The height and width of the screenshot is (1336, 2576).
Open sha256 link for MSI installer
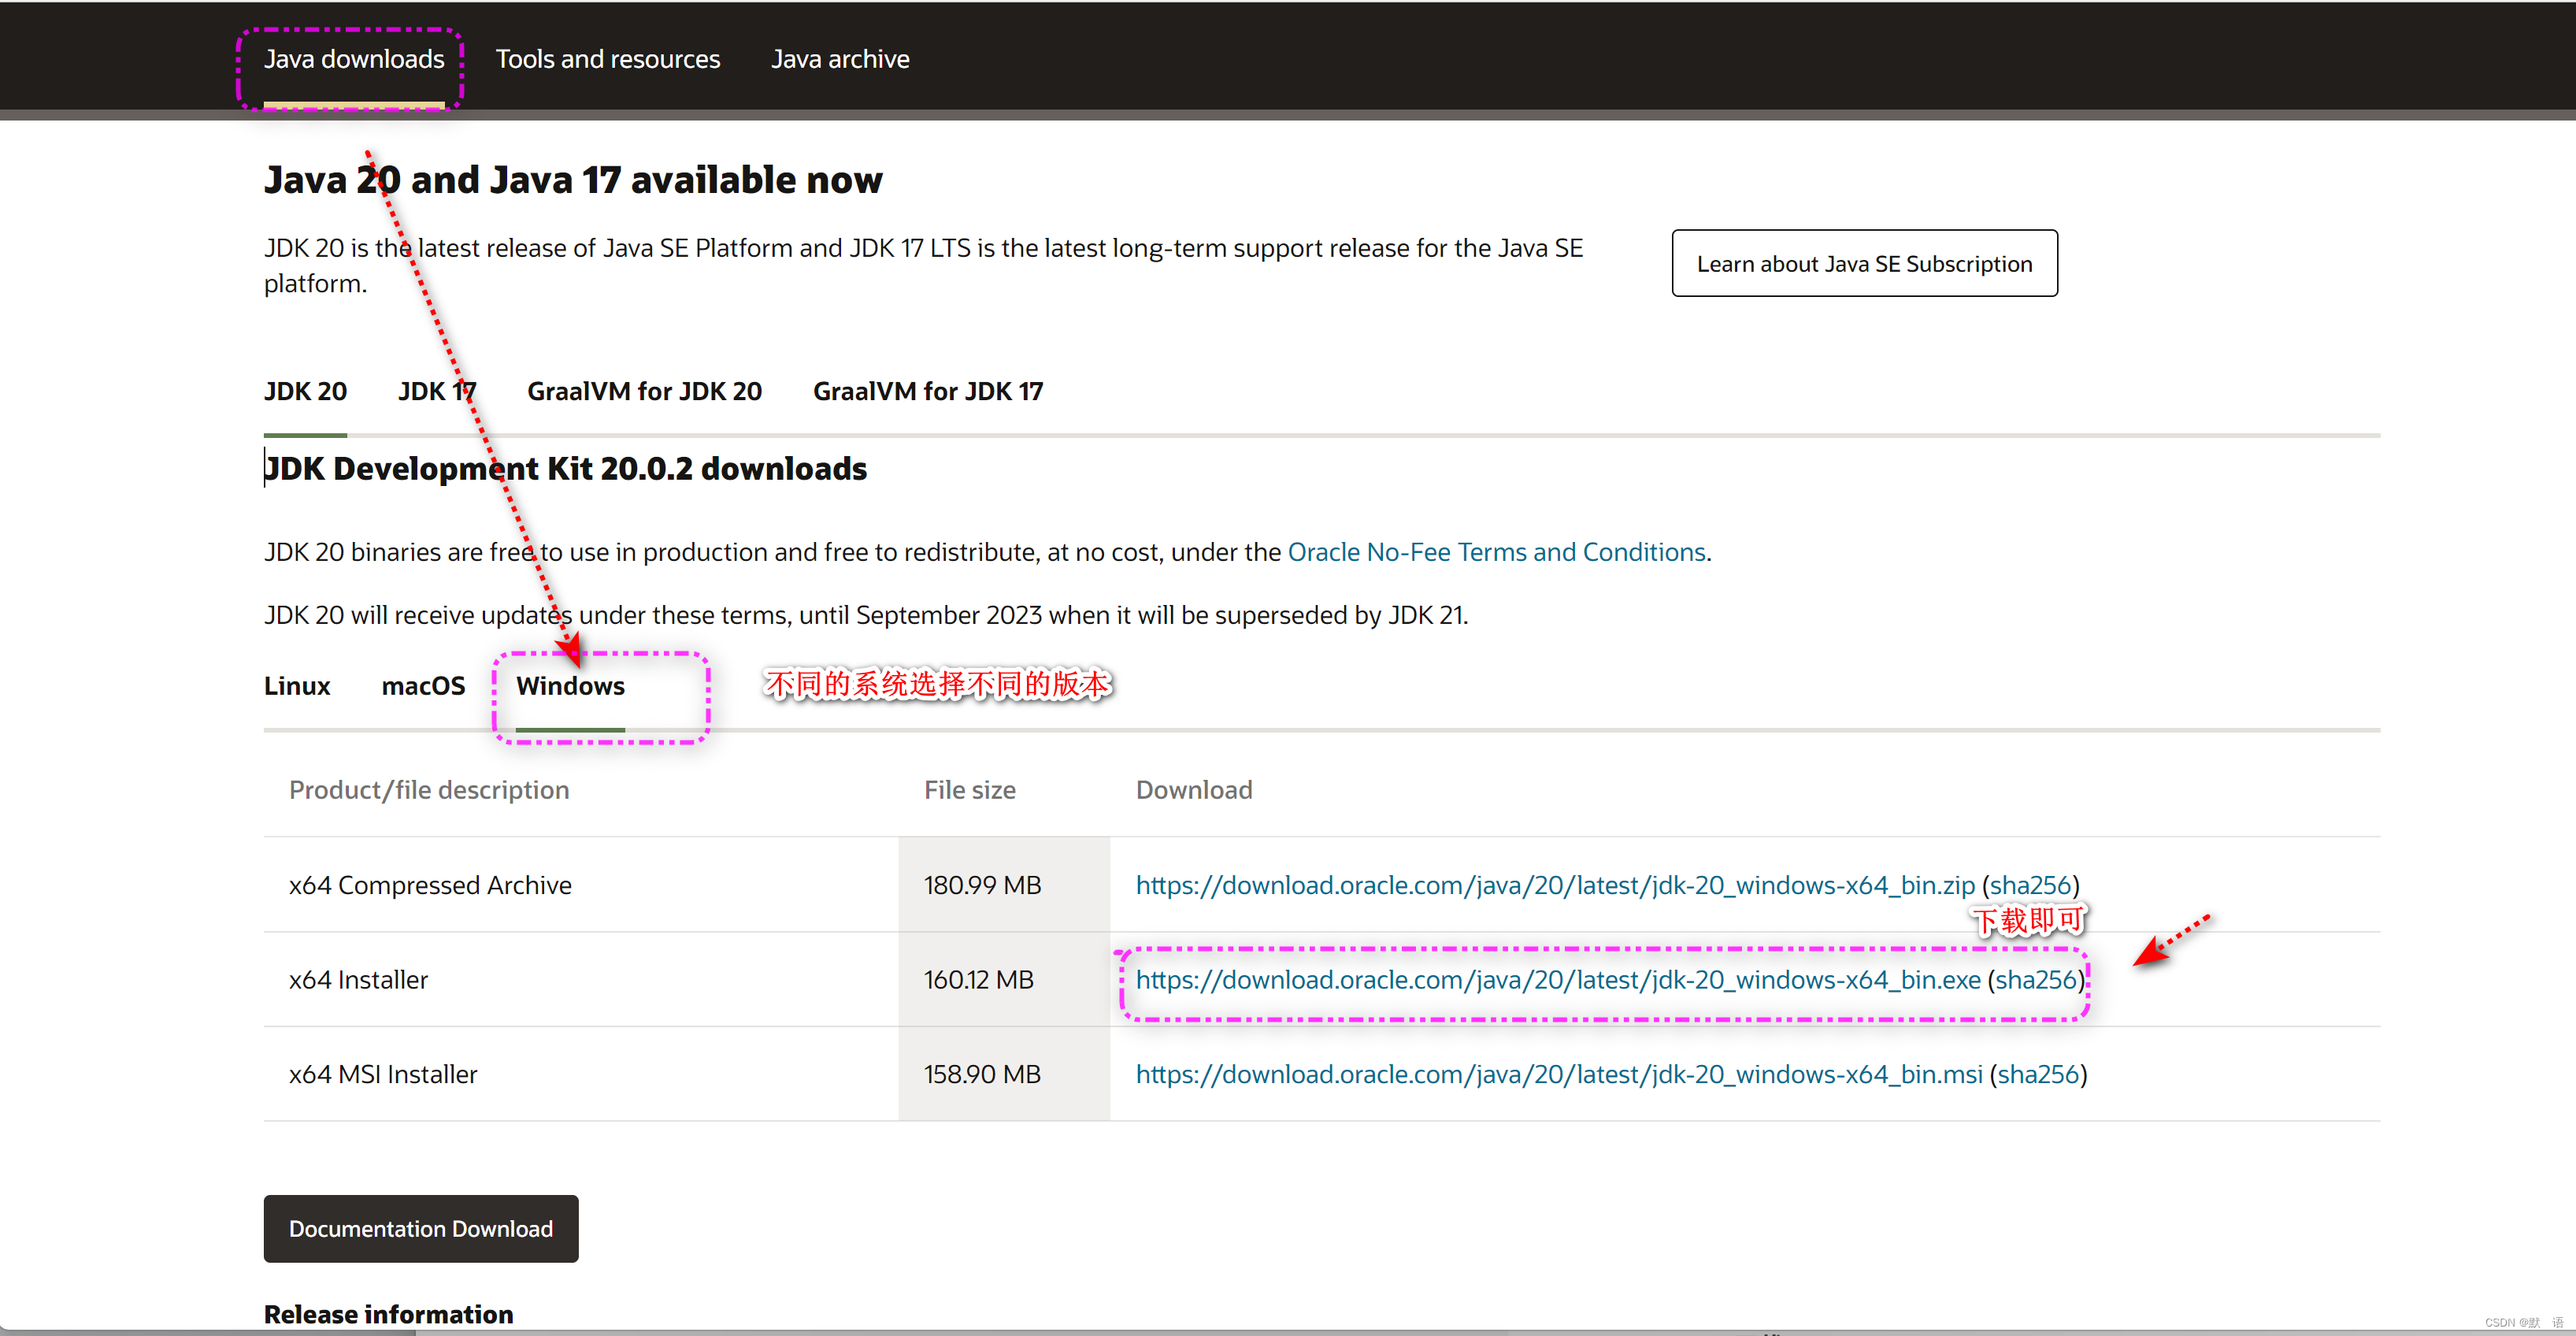click(x=2038, y=1074)
